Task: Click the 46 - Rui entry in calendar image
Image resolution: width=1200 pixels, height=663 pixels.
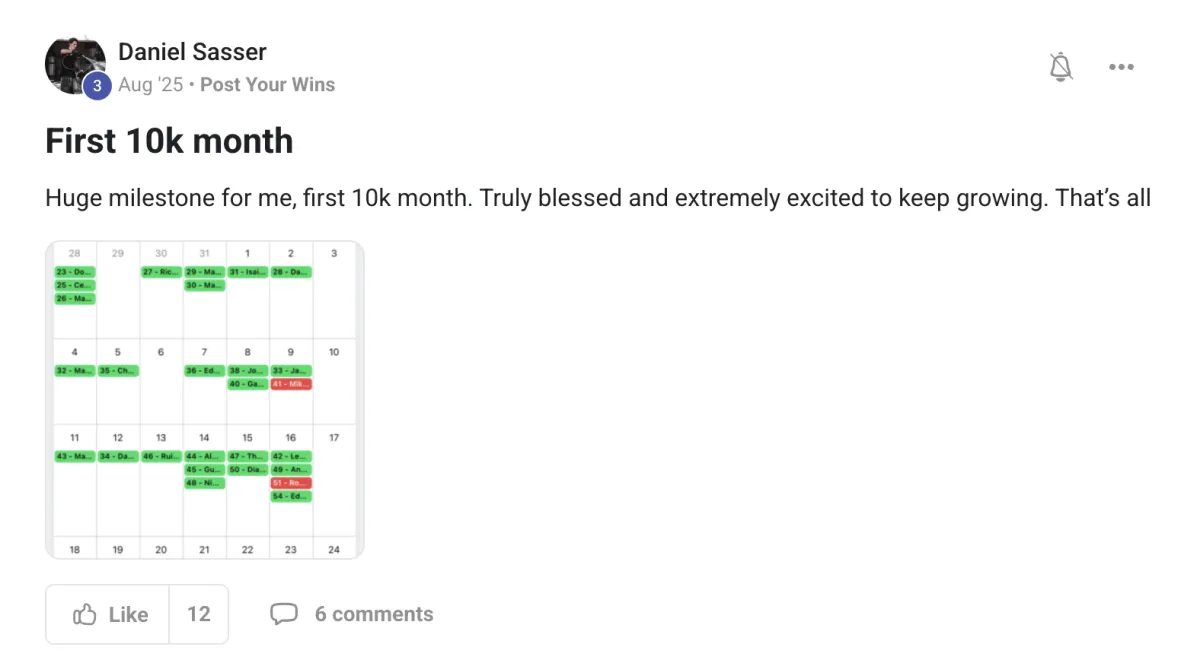Action: [161, 456]
